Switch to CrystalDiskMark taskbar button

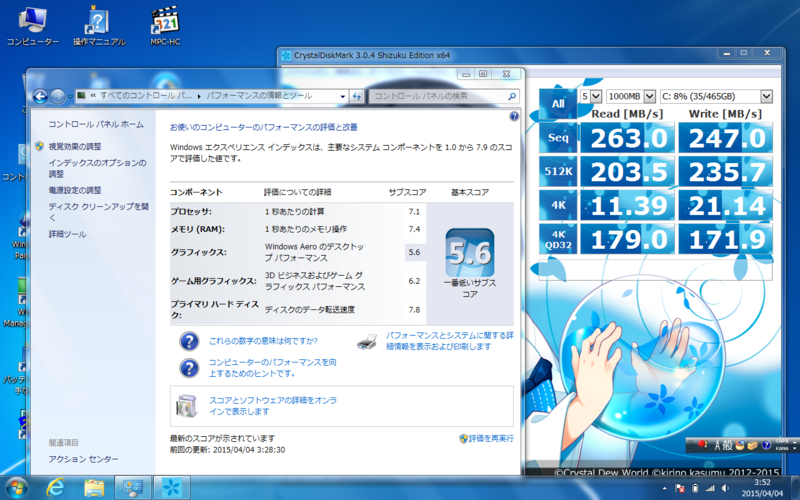coord(172,488)
